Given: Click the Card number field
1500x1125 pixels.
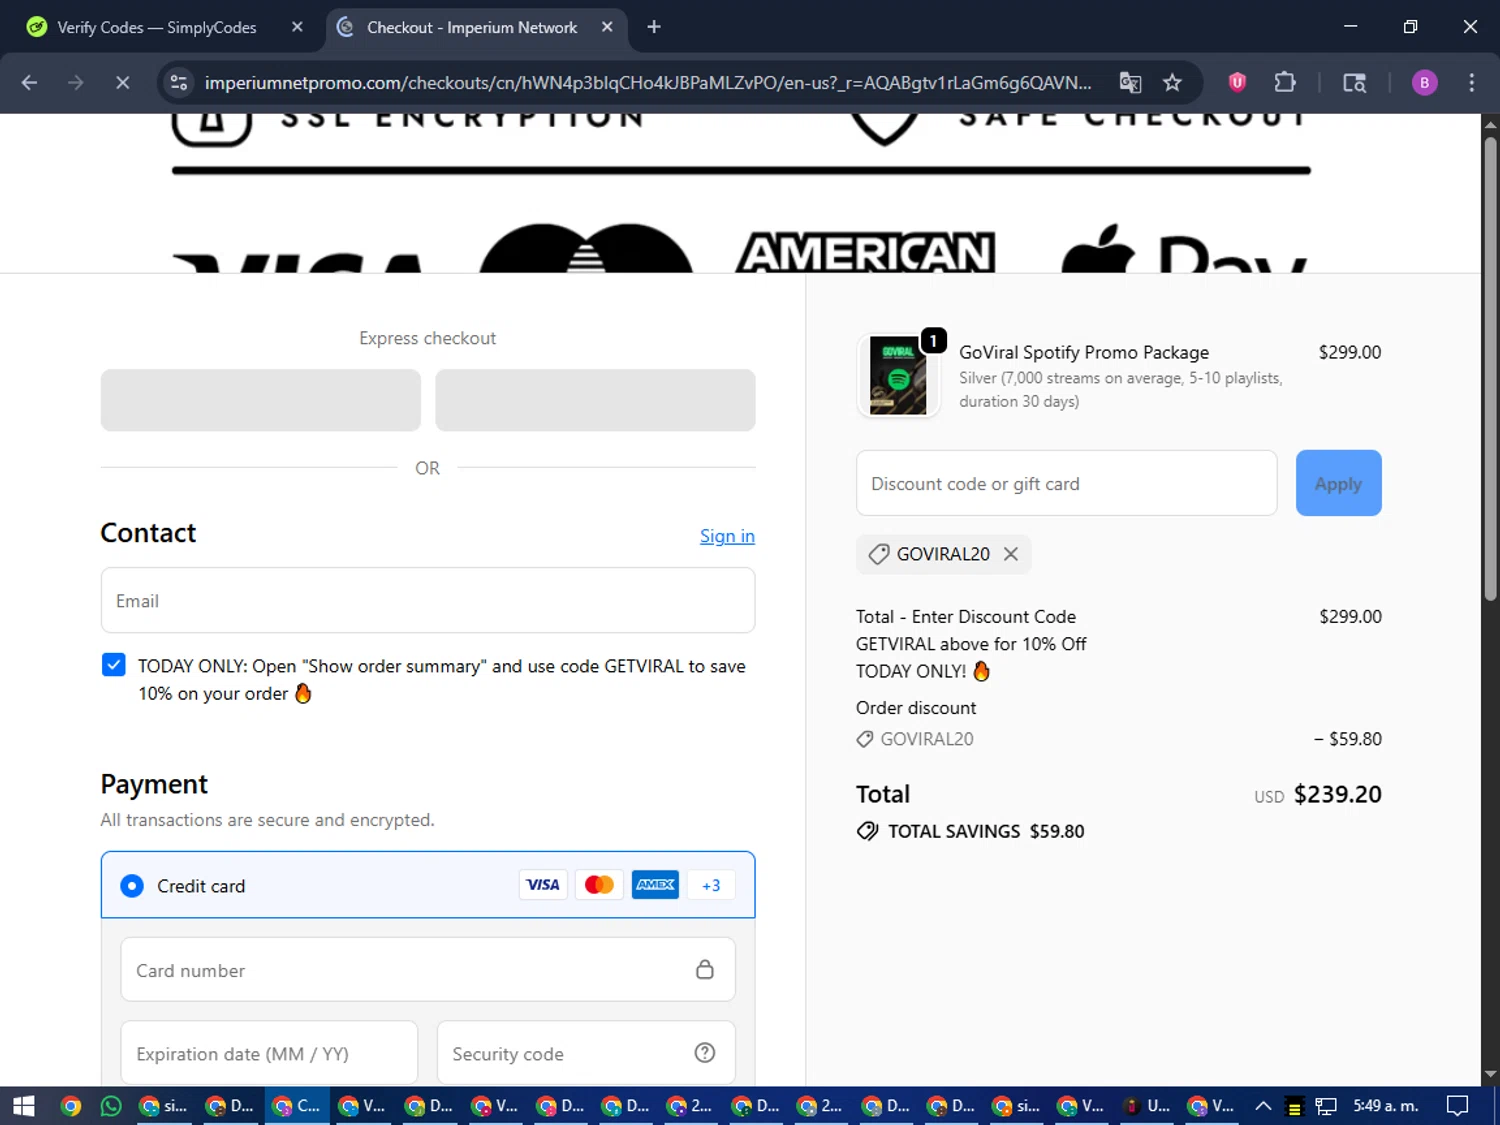Looking at the screenshot, I should click(428, 970).
